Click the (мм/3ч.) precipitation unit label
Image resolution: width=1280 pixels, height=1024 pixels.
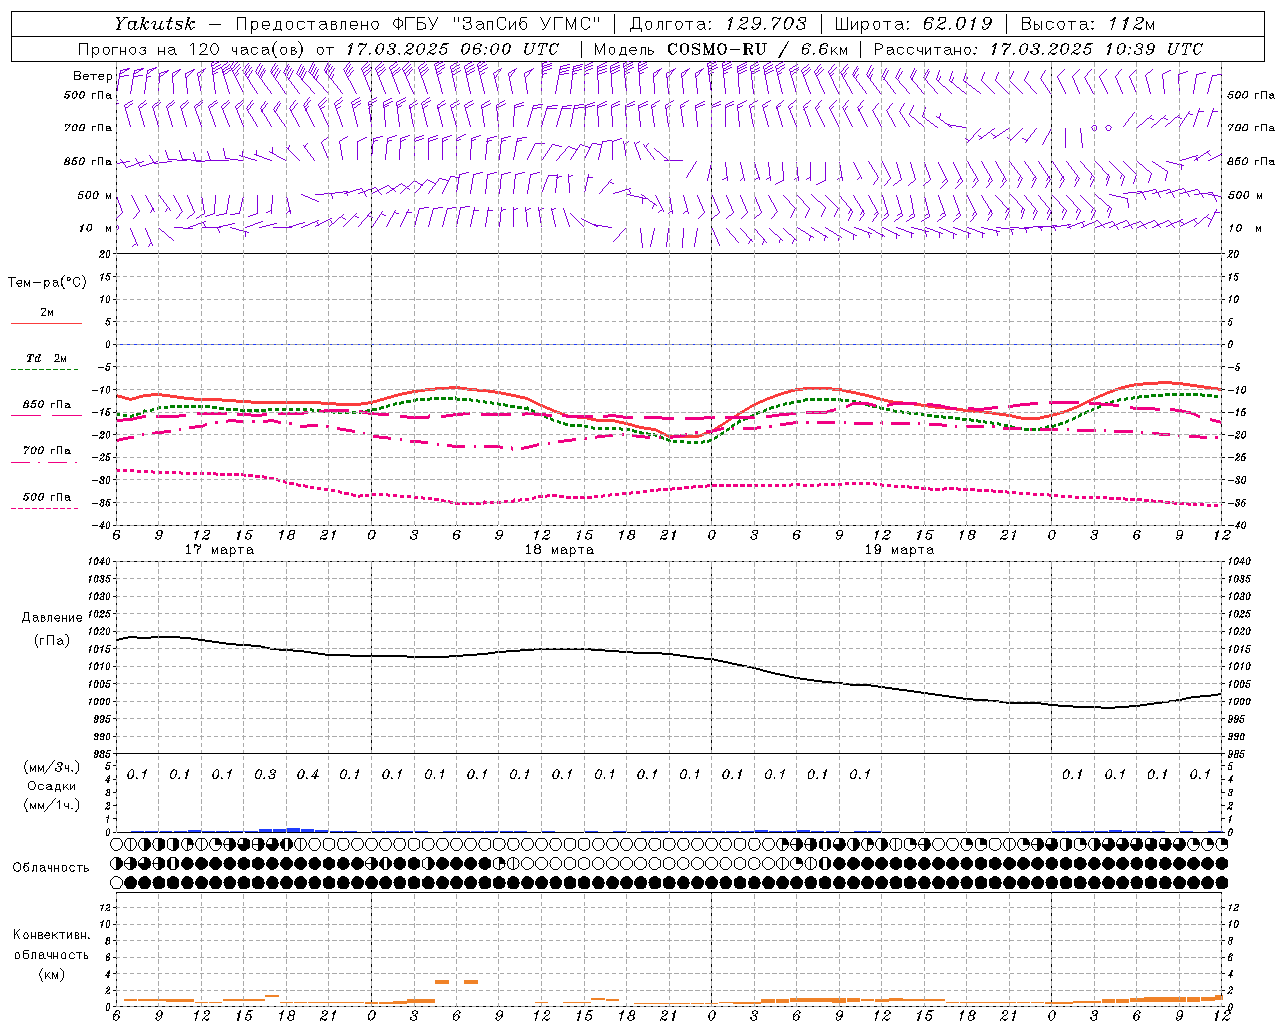click(52, 767)
